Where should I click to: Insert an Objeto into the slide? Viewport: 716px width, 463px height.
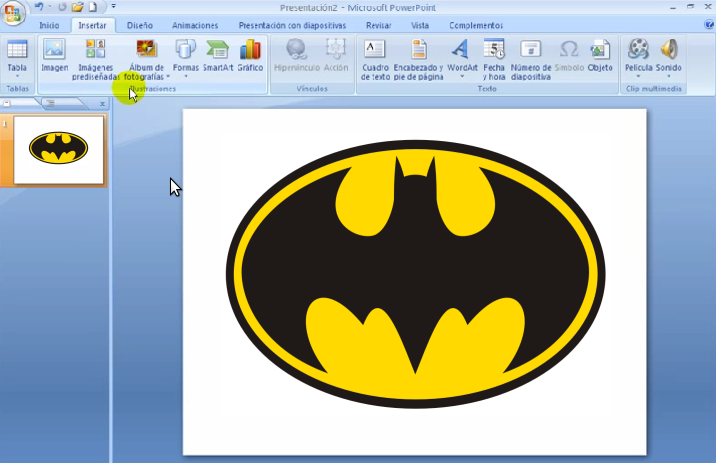coord(600,54)
